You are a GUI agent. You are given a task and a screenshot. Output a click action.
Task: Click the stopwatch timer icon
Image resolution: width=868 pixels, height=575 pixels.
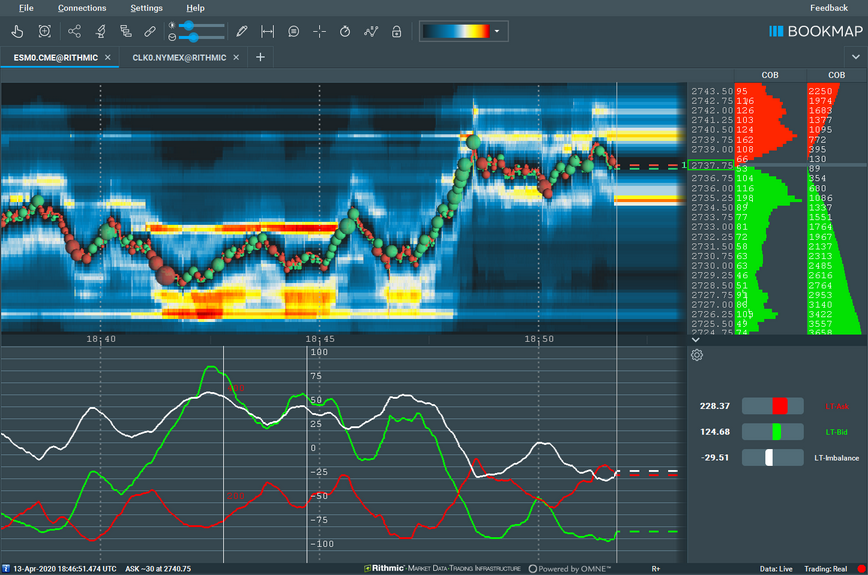[345, 32]
